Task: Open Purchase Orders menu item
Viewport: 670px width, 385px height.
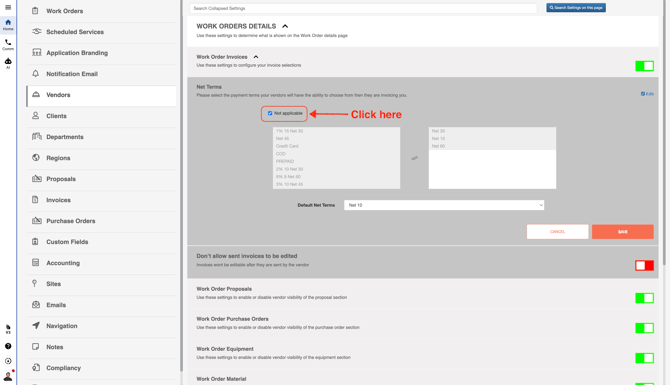Action: [x=101, y=220]
